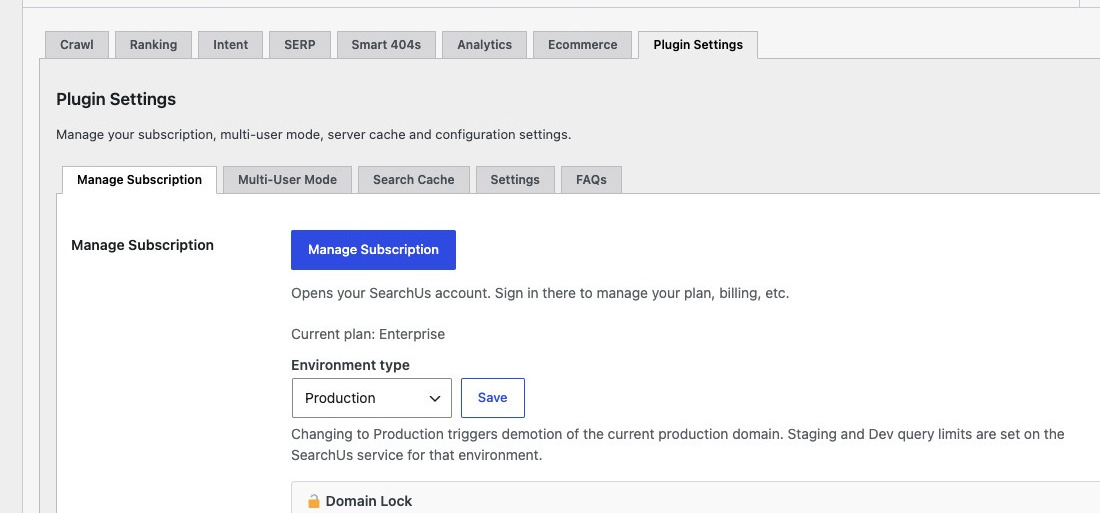This screenshot has width=1100, height=513.
Task: Open the Manage Subscription sub-tab
Action: tap(140, 180)
